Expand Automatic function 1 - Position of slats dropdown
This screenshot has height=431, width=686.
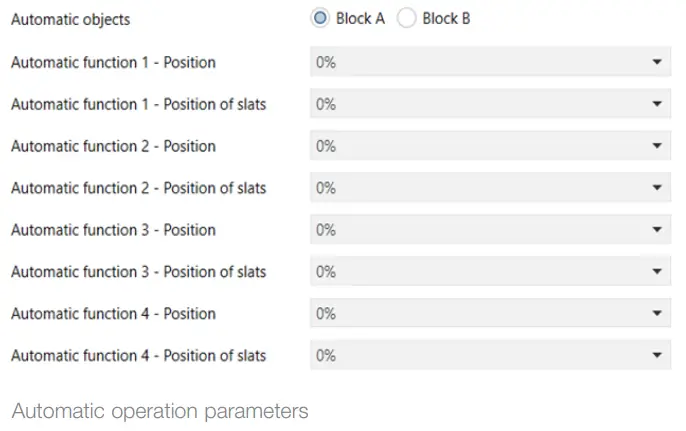(x=489, y=104)
